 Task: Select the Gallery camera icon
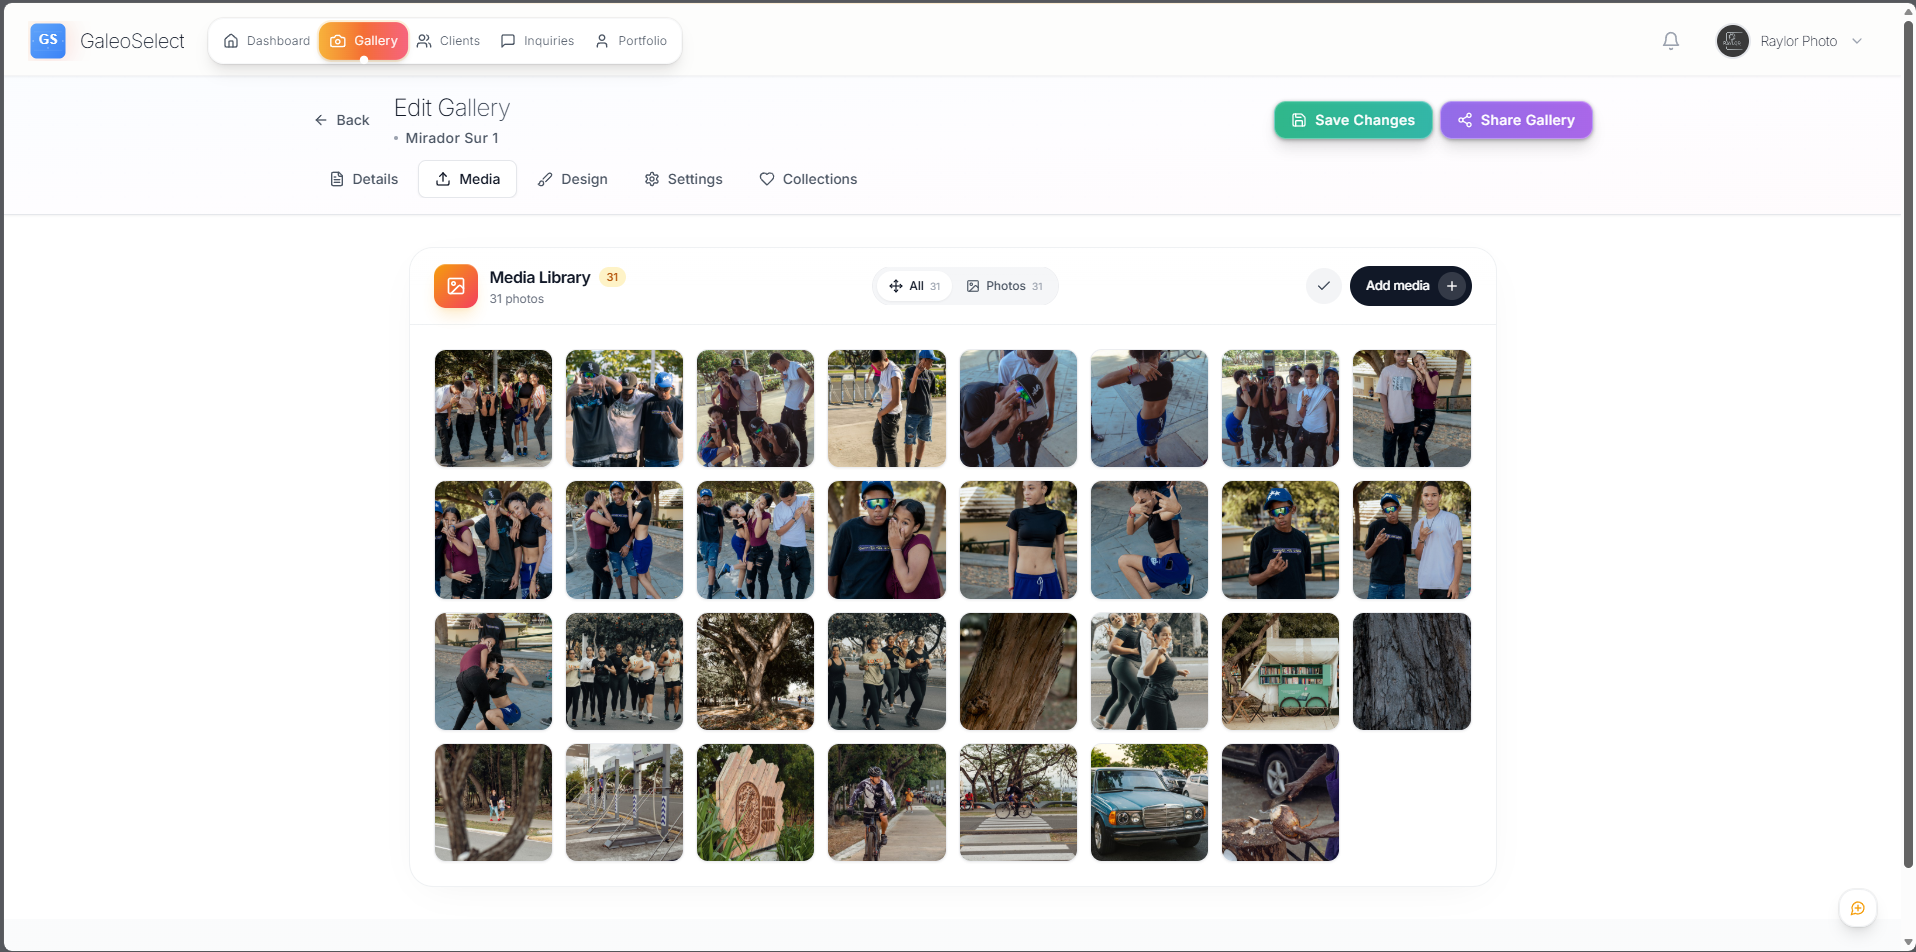pos(339,41)
